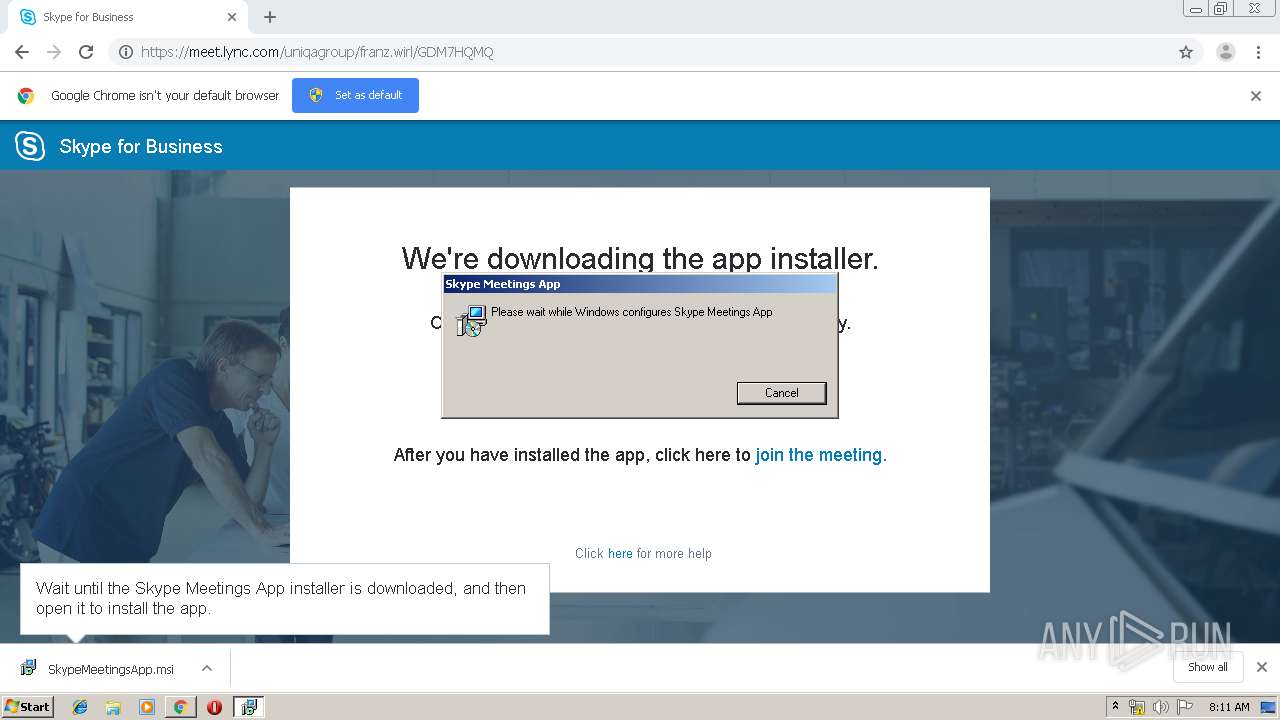
Task: Open Windows Media Player from the taskbar
Action: 147,707
